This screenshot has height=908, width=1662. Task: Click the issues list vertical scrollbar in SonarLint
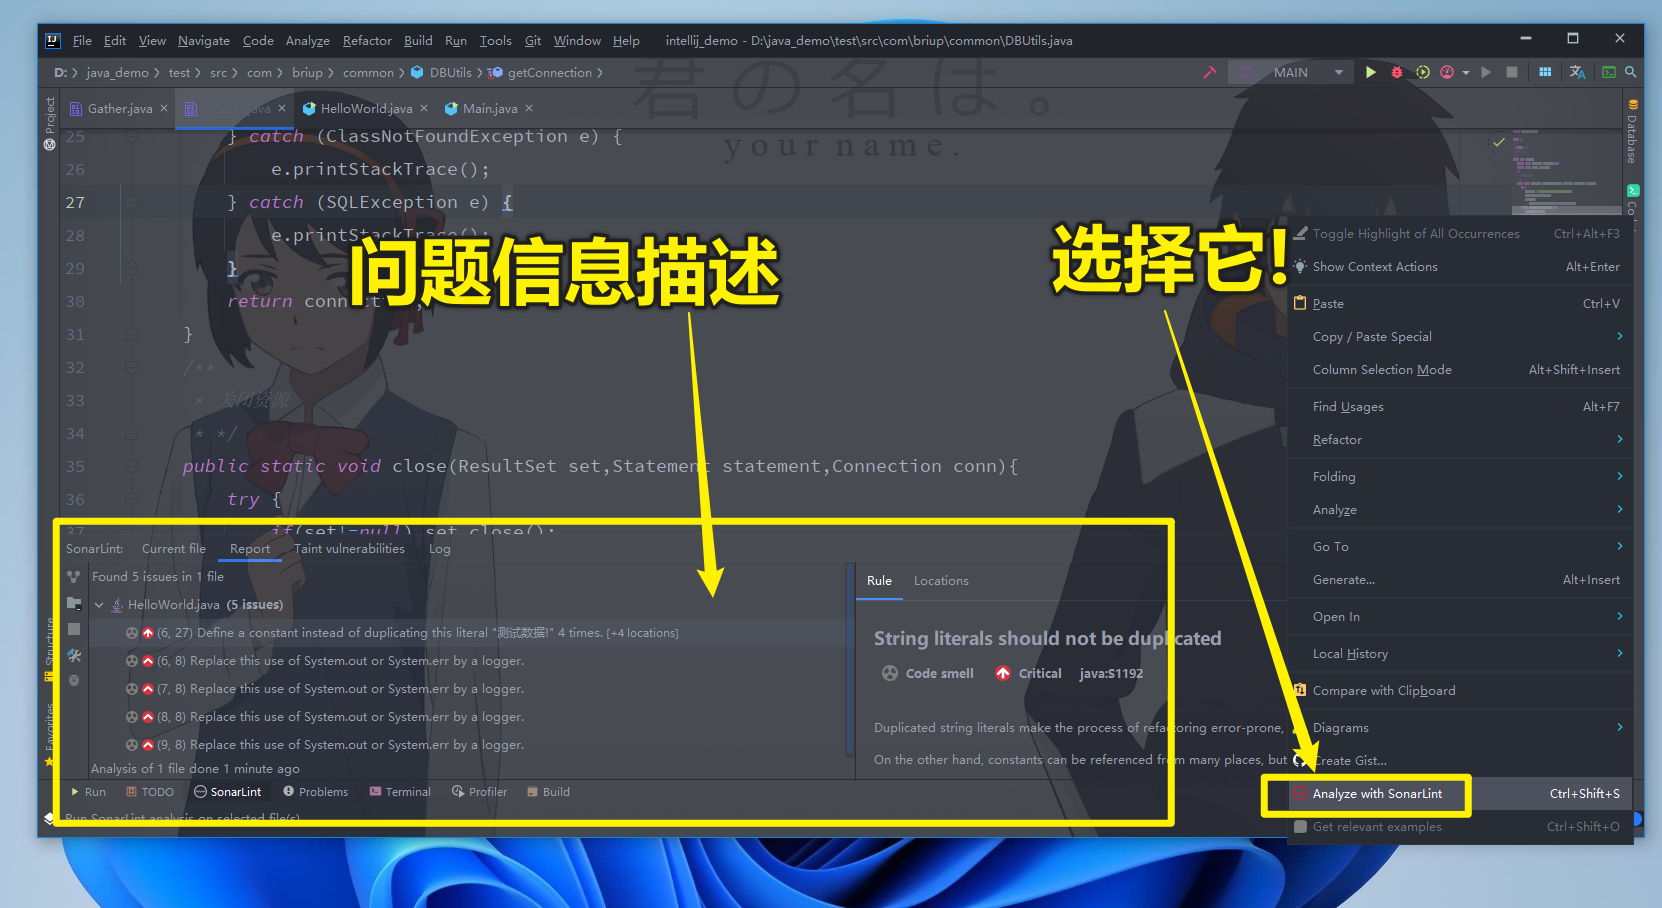tap(849, 660)
